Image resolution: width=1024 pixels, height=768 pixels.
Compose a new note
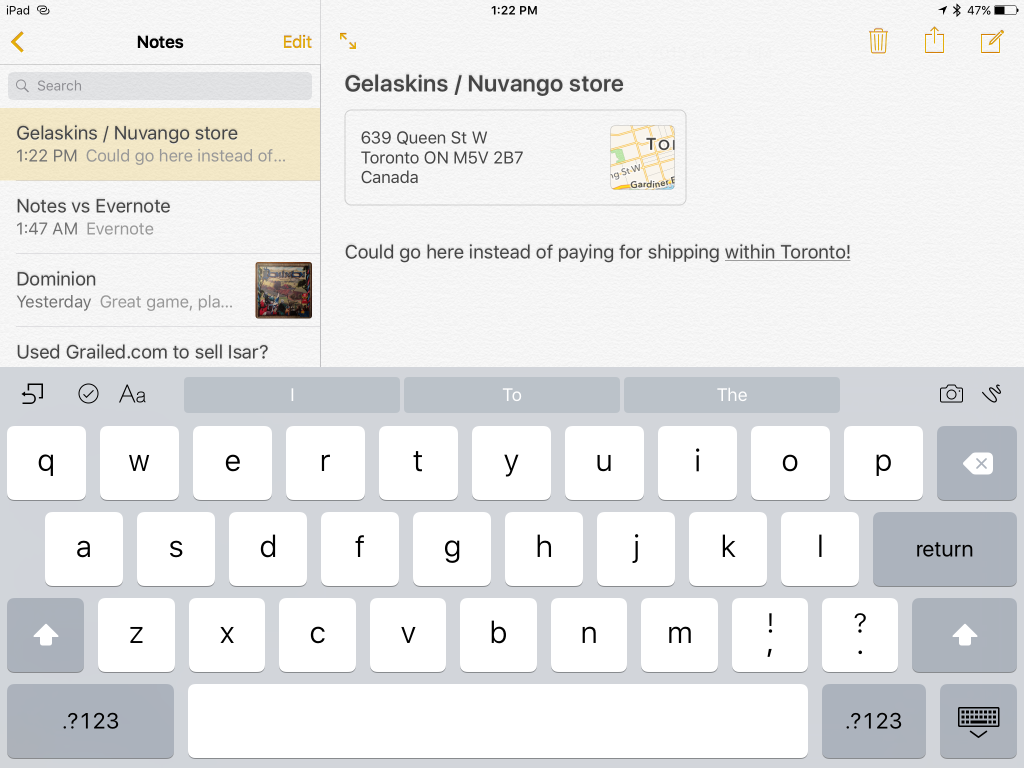coord(991,41)
